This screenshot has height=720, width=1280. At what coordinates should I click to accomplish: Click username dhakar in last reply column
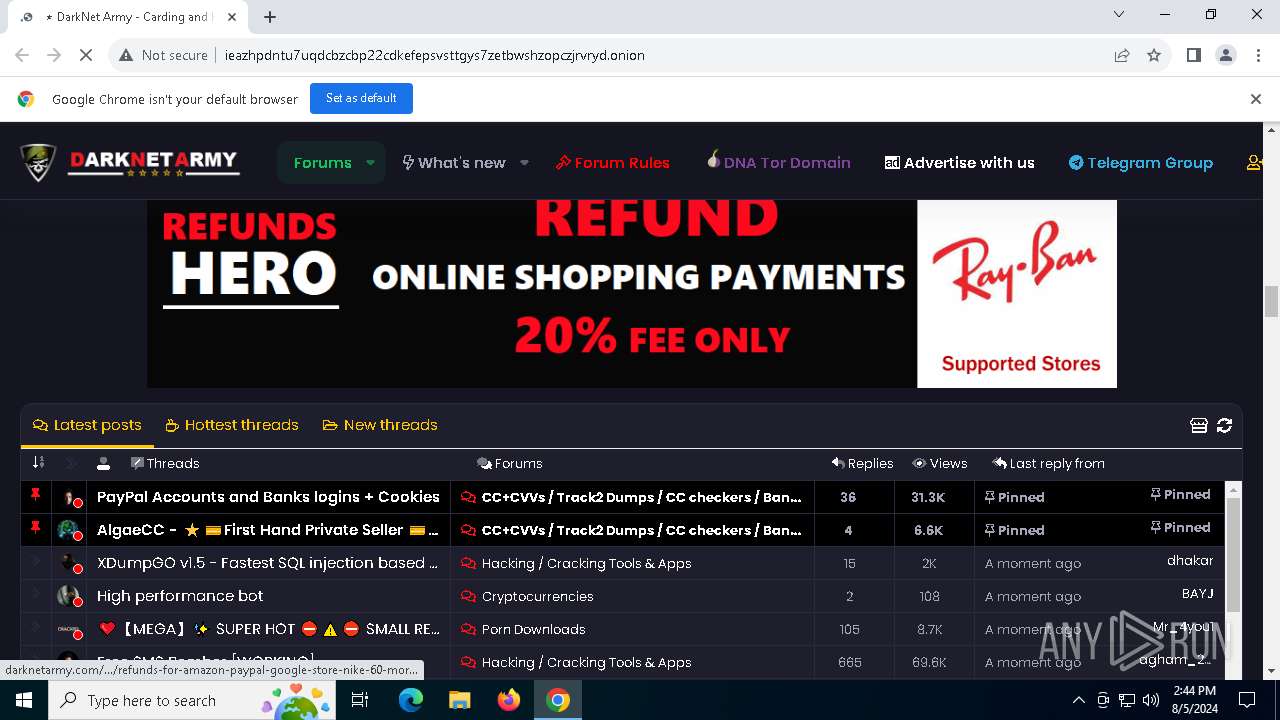point(1189,560)
